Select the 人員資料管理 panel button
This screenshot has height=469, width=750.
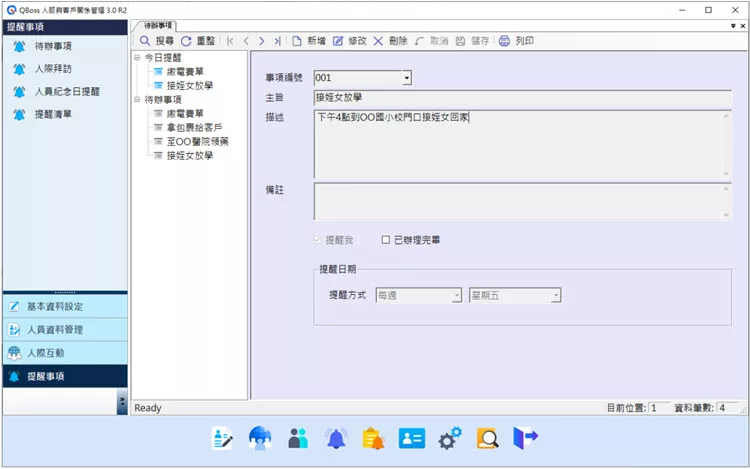coord(54,329)
